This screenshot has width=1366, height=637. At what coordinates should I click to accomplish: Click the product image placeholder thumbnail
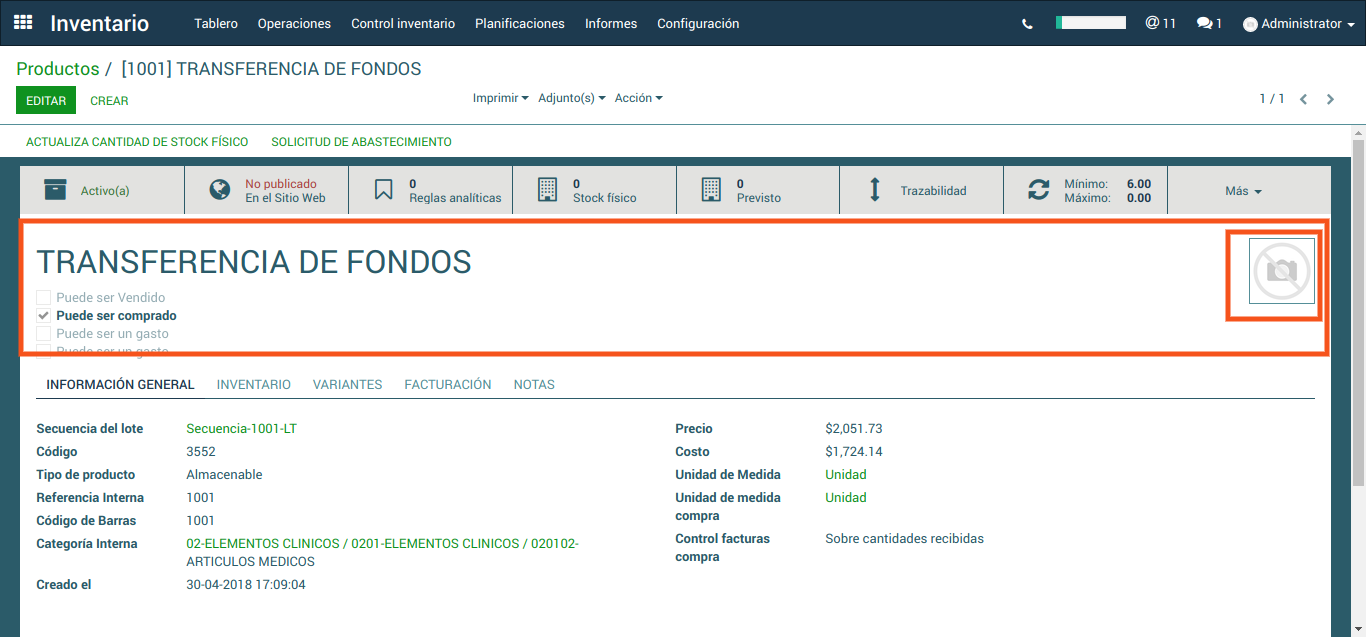click(1281, 271)
